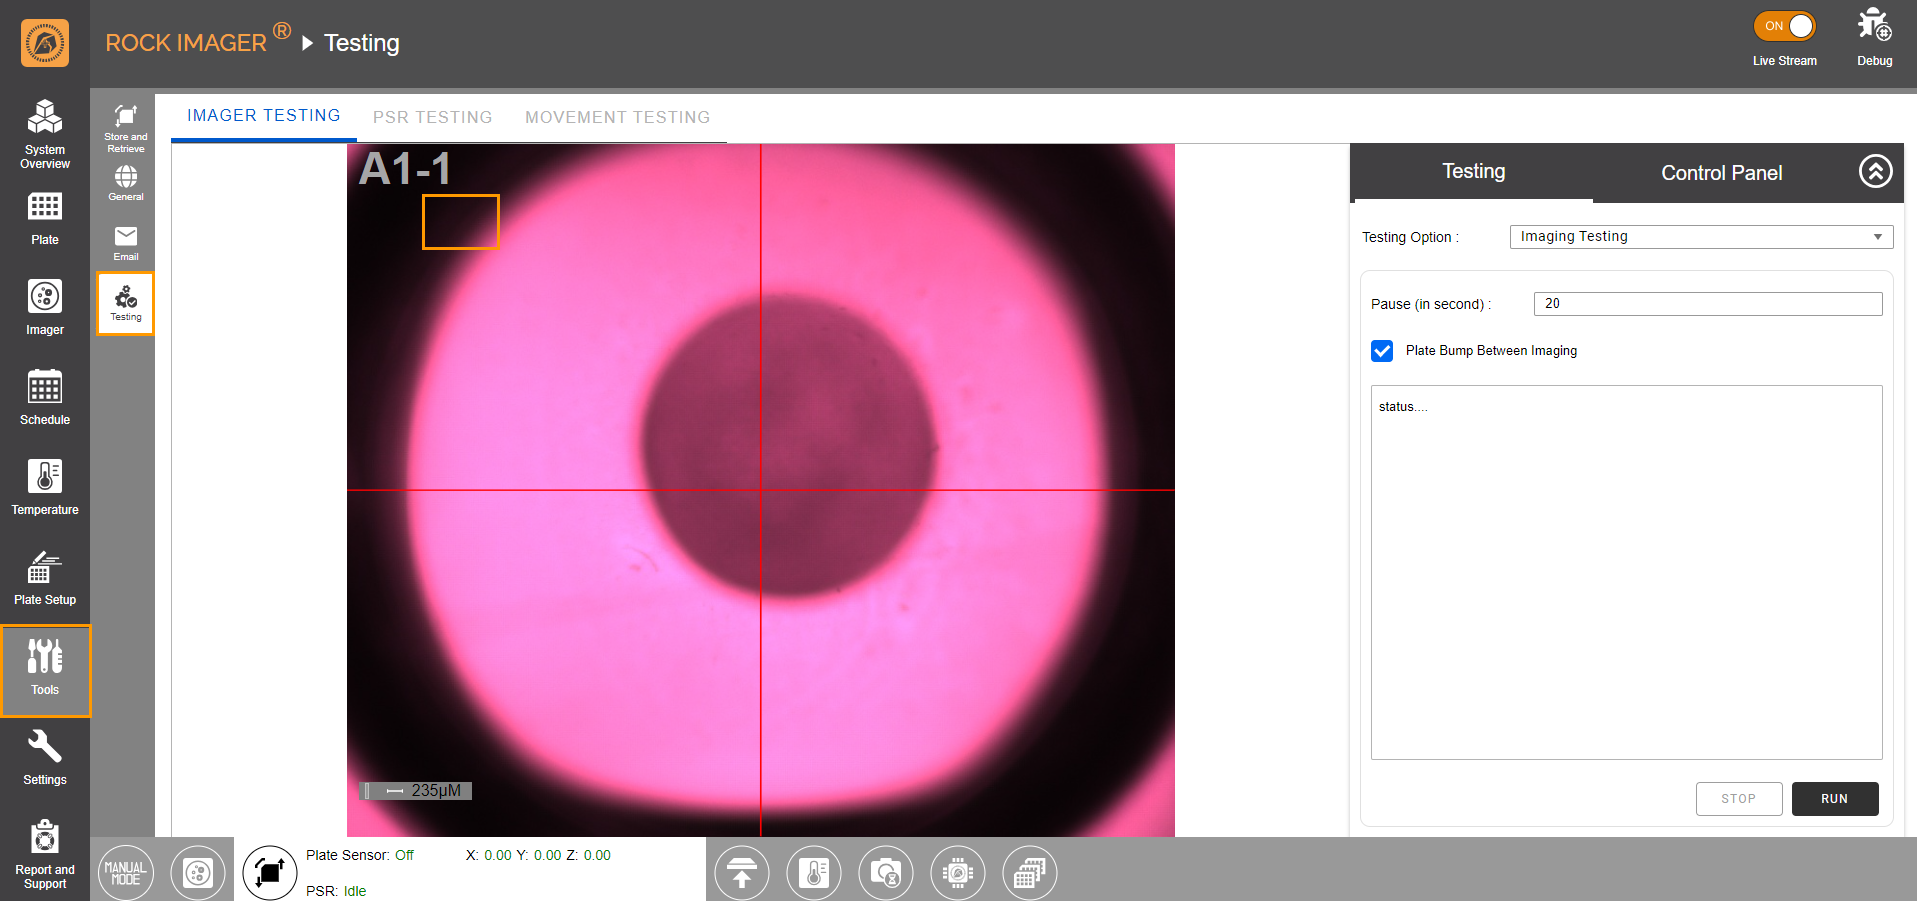Open the Plate section
Image resolution: width=1917 pixels, height=901 pixels.
pyautogui.click(x=45, y=218)
